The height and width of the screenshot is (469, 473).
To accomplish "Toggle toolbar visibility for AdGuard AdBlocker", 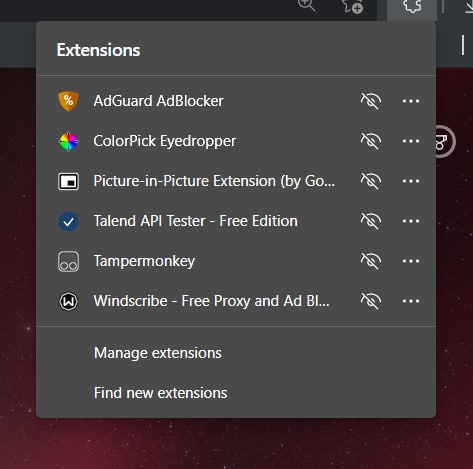I will [371, 101].
